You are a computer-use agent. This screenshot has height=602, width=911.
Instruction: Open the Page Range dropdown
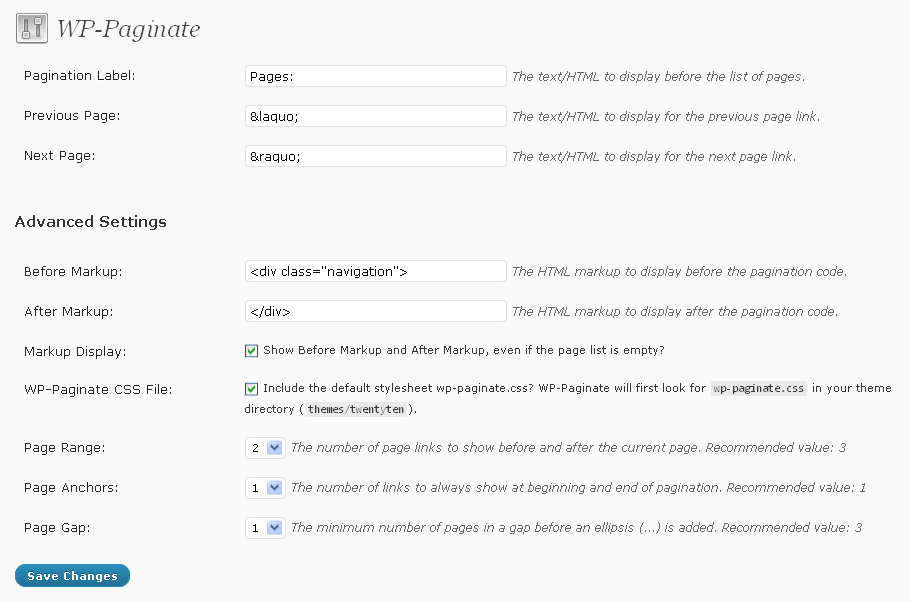(x=265, y=448)
